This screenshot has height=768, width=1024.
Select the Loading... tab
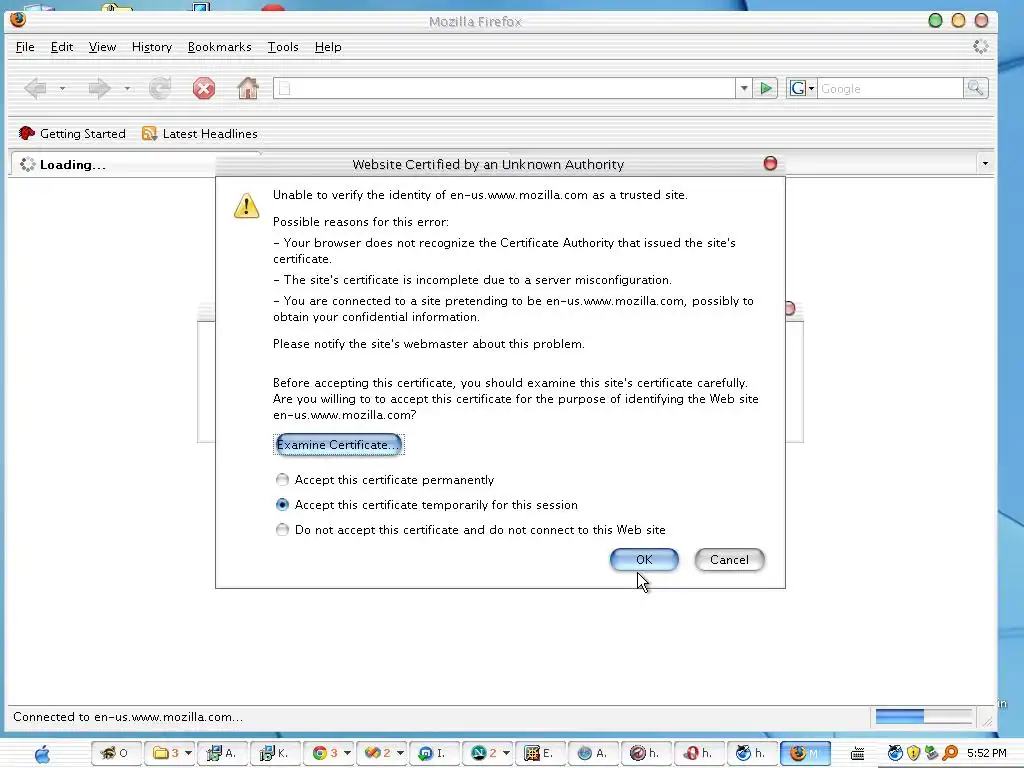coord(112,165)
